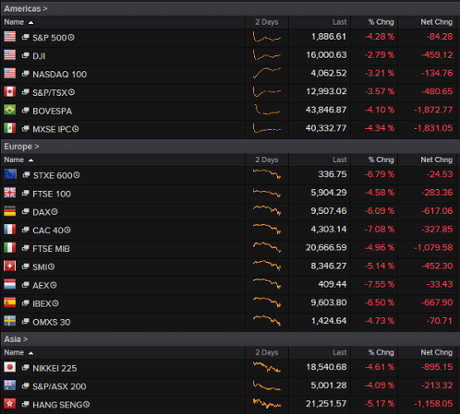Select the IBEX net change -667.90
Image resolution: width=460 pixels, height=414 pixels.
point(437,303)
